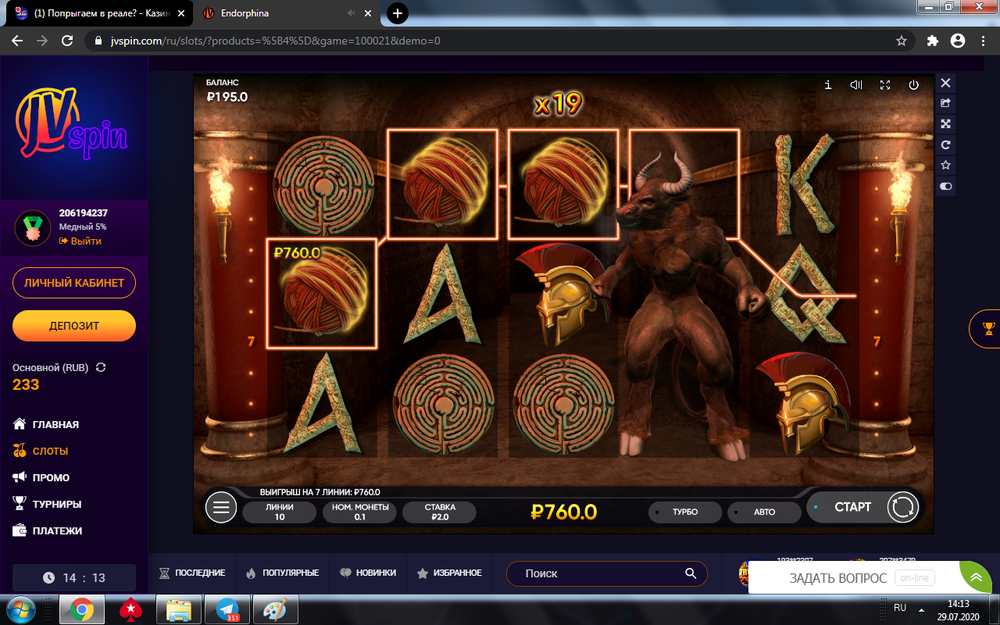Reload the game with the refresh icon
The width and height of the screenshot is (1000, 625).
click(946, 145)
